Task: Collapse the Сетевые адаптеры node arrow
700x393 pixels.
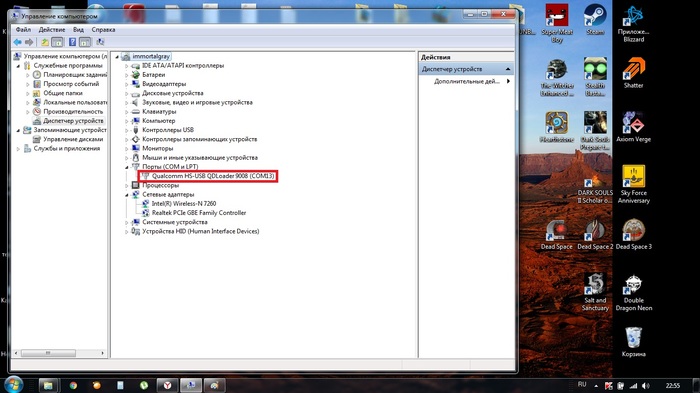Action: pyautogui.click(x=126, y=195)
